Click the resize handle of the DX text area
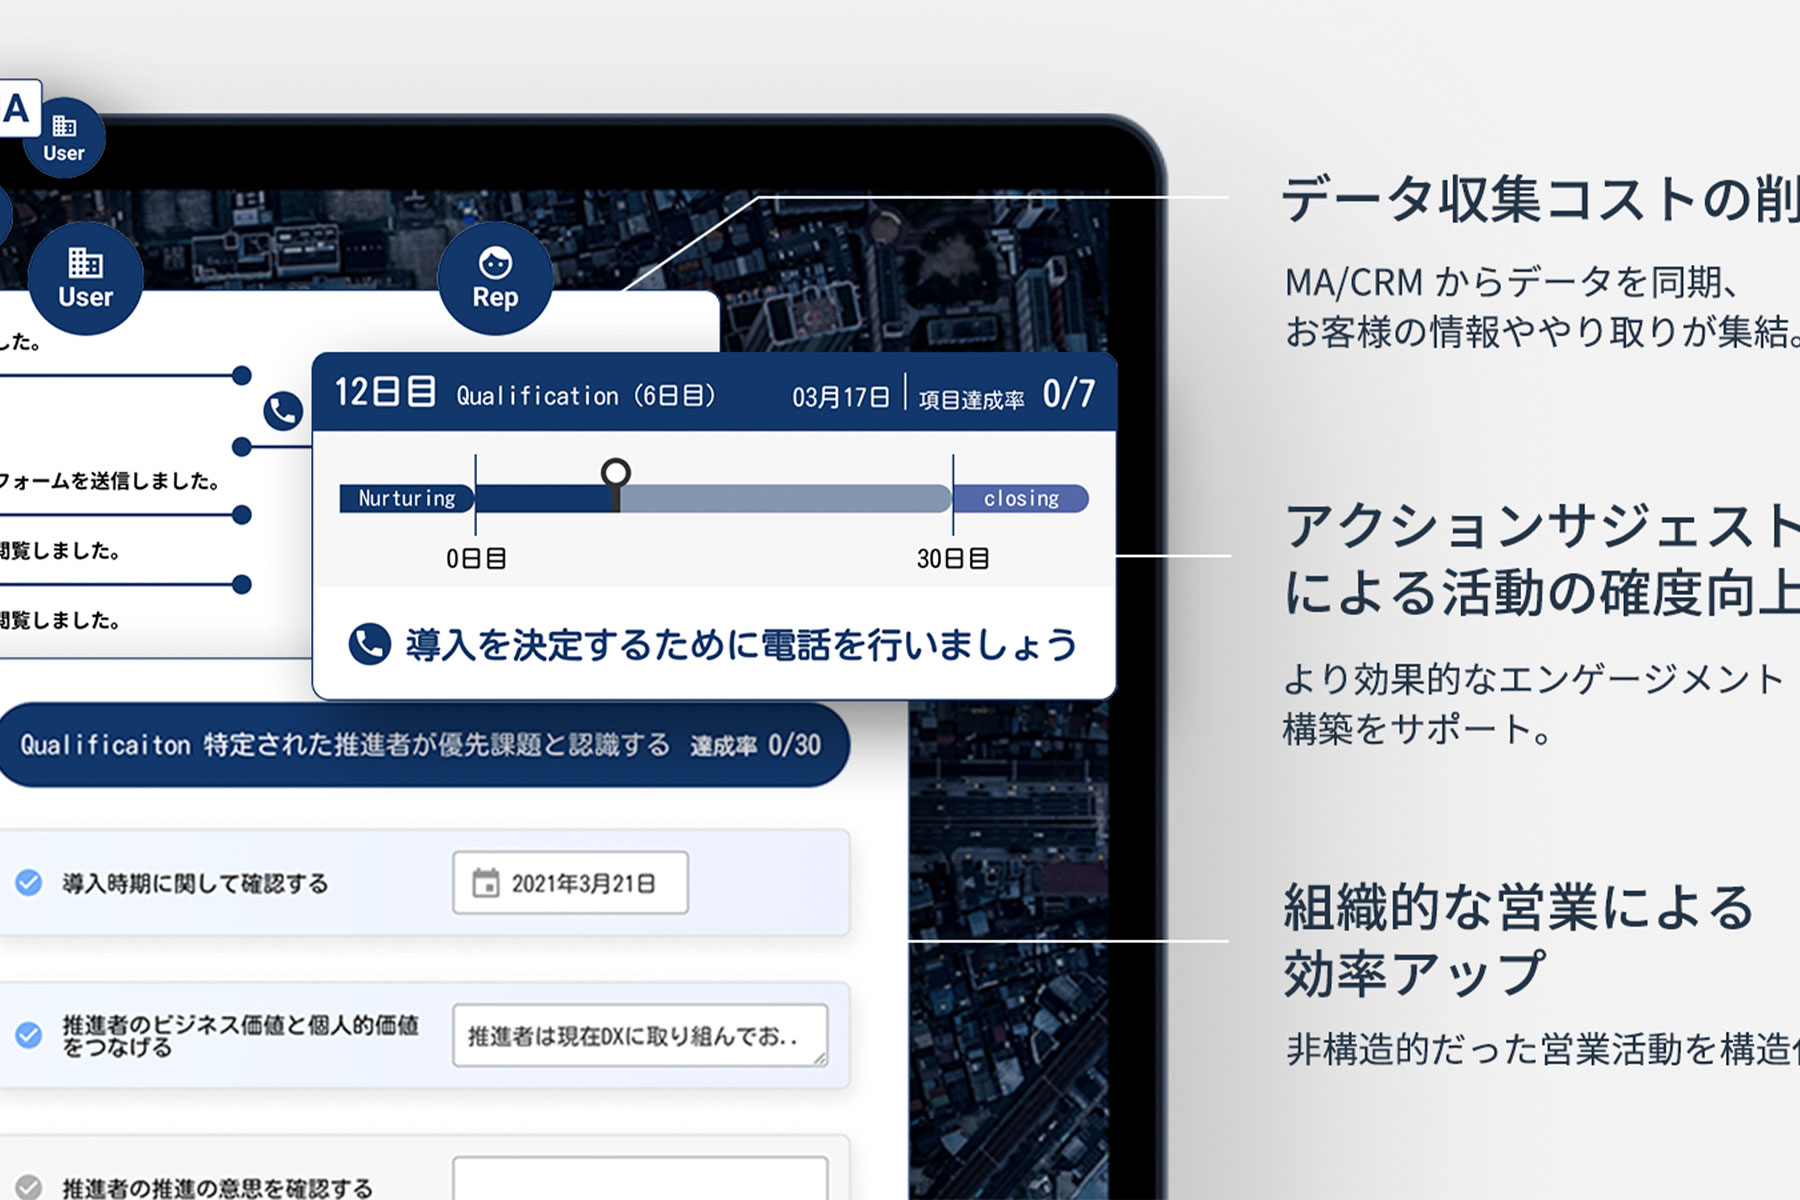The height and width of the screenshot is (1200, 1800). point(820,1058)
